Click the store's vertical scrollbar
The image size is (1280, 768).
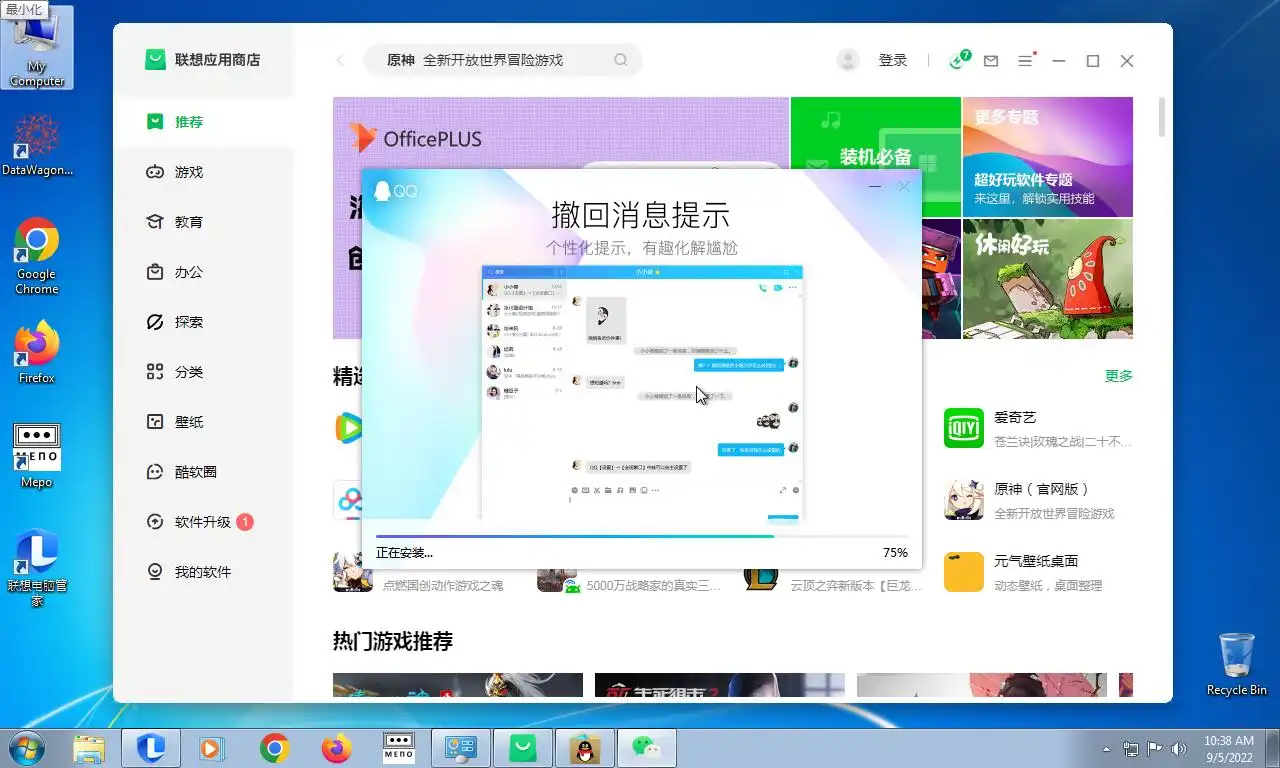pos(1161,116)
